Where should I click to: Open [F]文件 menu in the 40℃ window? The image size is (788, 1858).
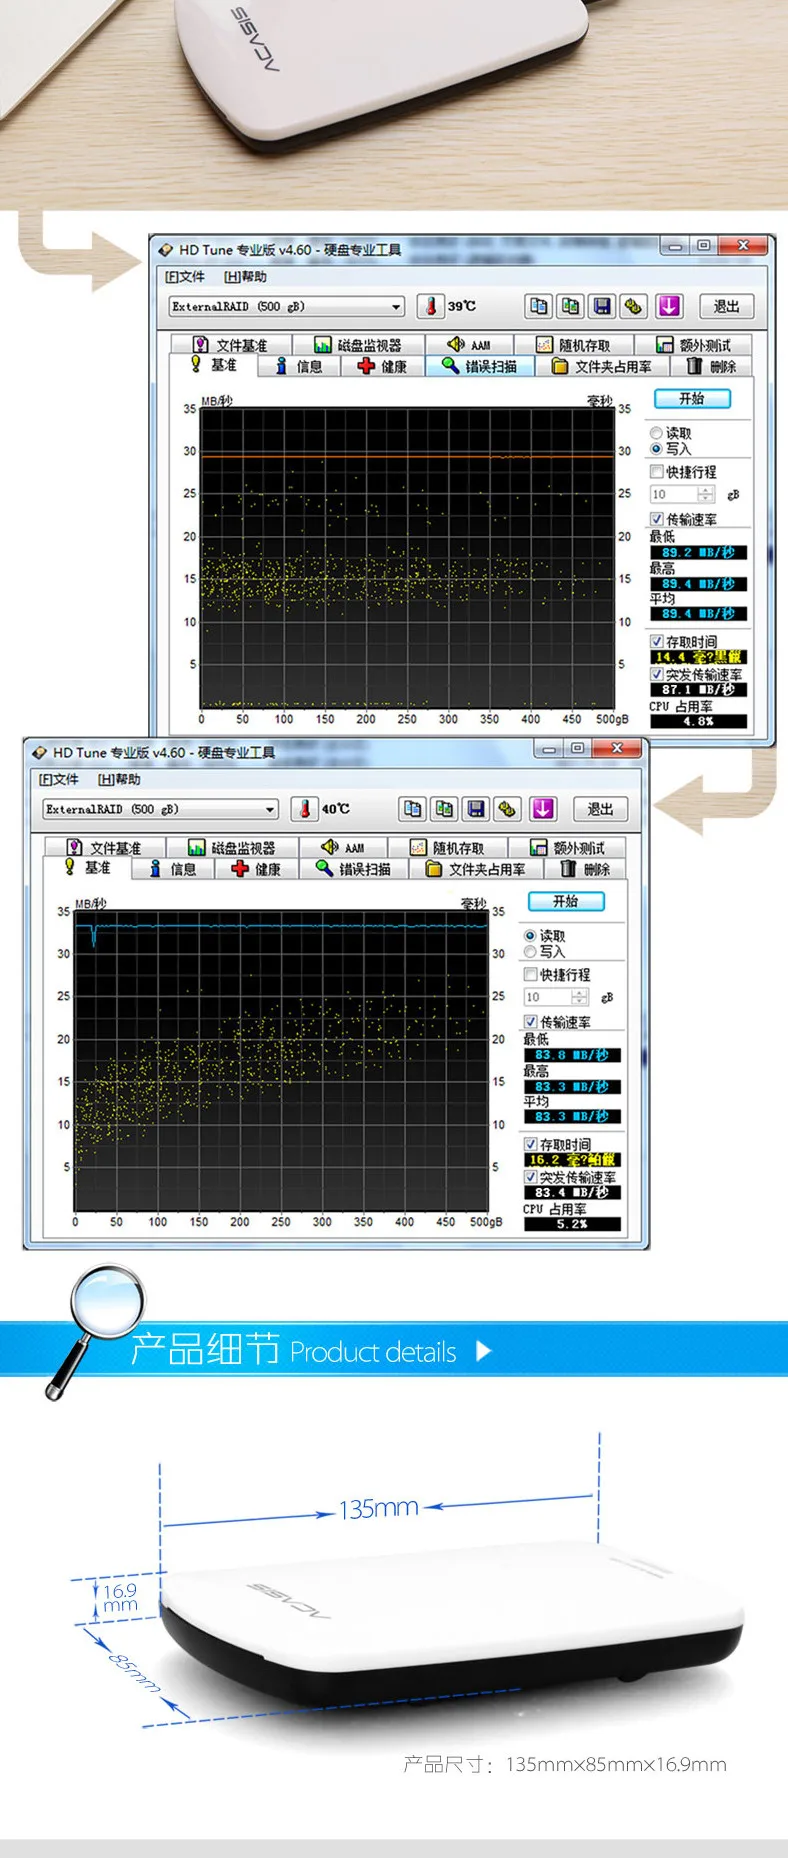59,780
